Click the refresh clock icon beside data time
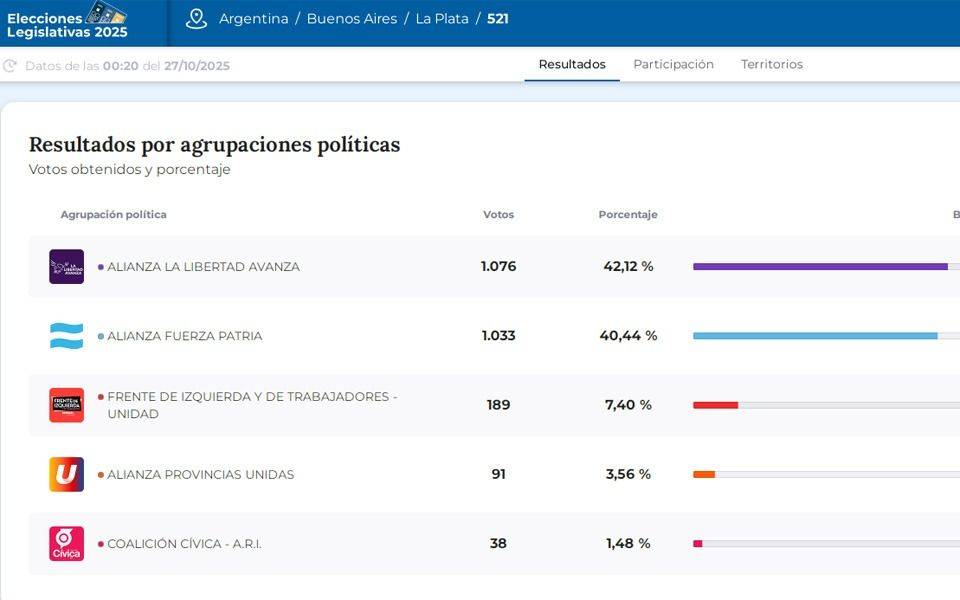The image size is (960, 600). (11, 66)
